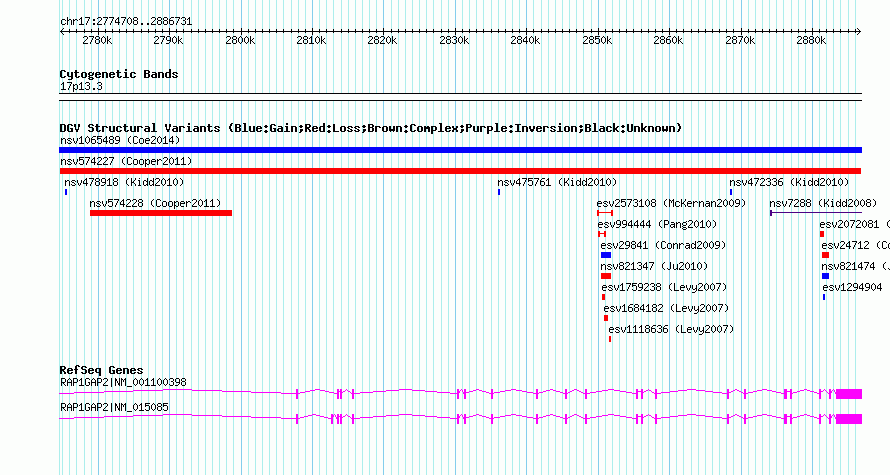Click Cytogenetic Bands track title
The width and height of the screenshot is (890, 475).
(119, 74)
